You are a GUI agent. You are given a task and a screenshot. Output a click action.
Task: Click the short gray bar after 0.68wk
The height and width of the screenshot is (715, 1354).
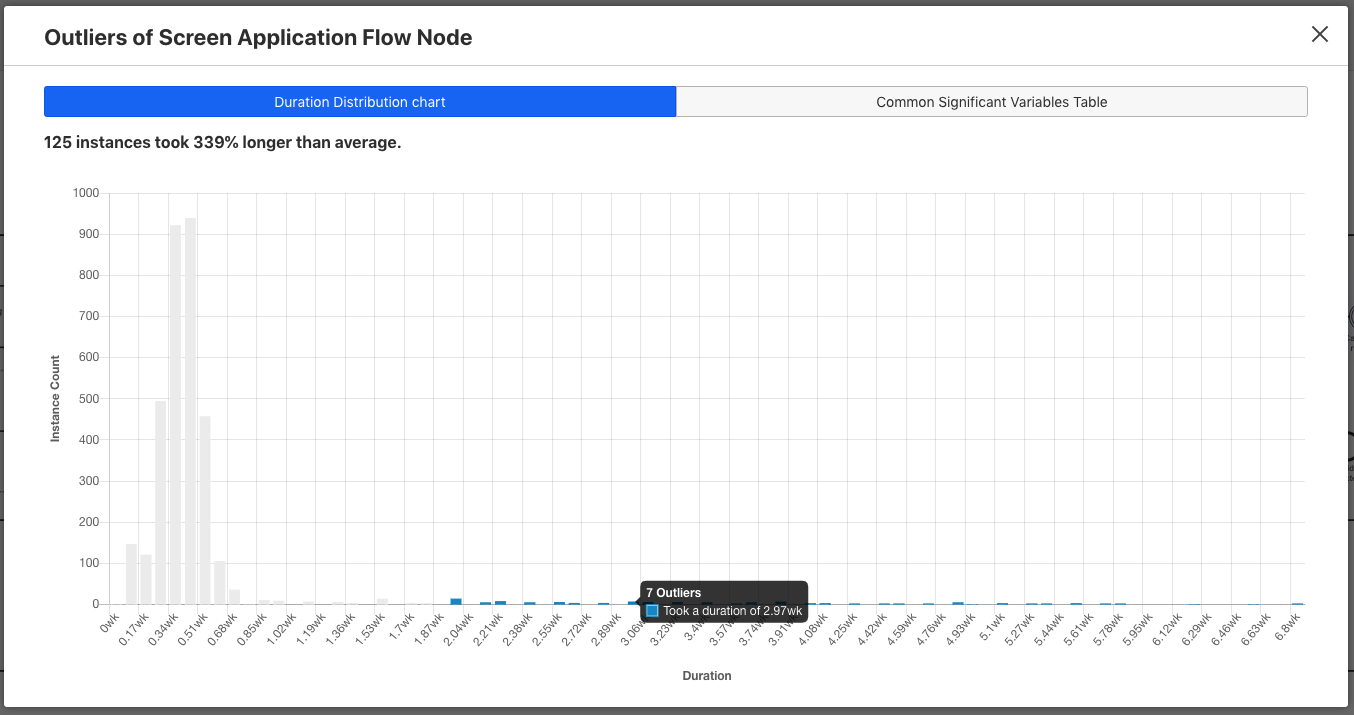(x=235, y=597)
